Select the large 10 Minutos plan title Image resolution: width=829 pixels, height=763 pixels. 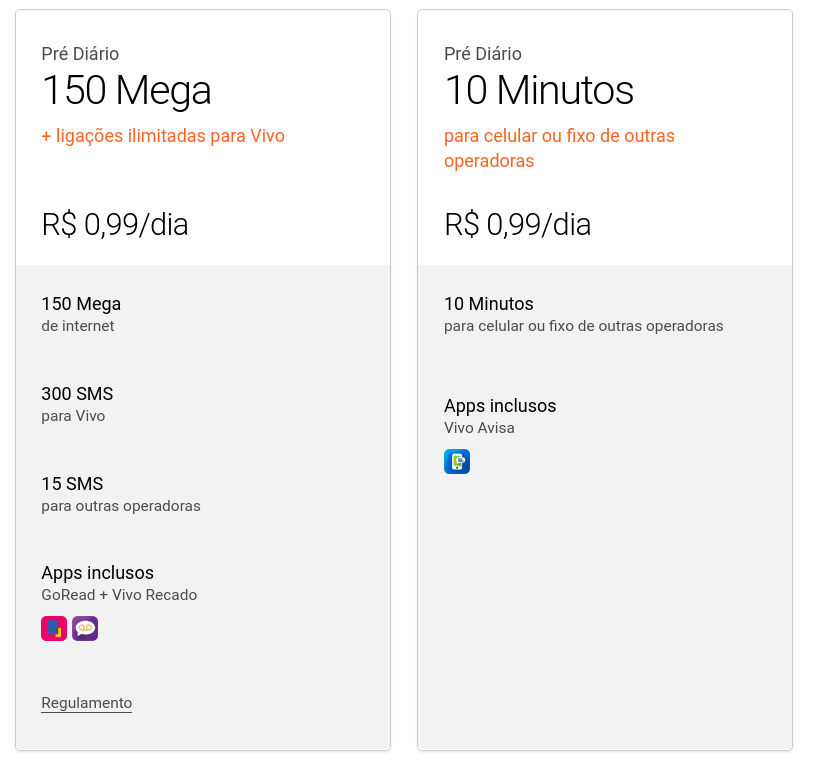coord(539,91)
